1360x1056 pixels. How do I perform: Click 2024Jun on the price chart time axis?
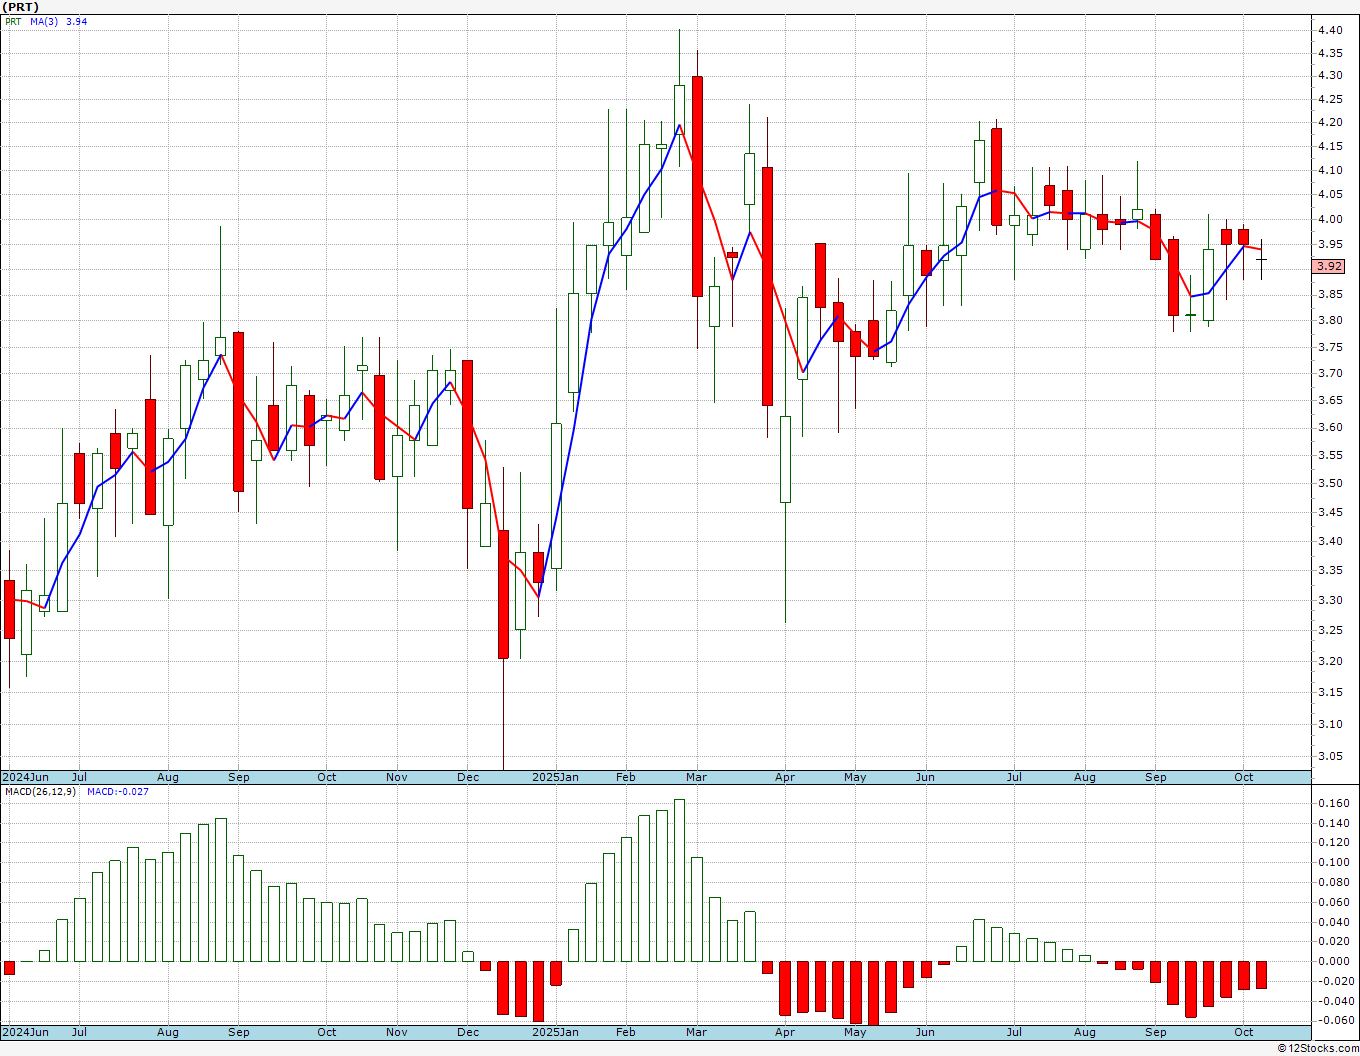coord(25,777)
